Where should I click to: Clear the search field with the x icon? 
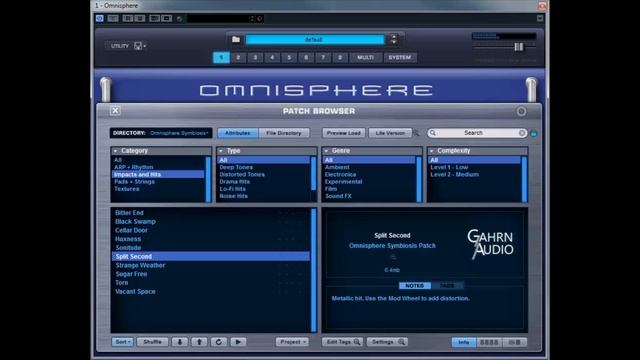(x=522, y=133)
